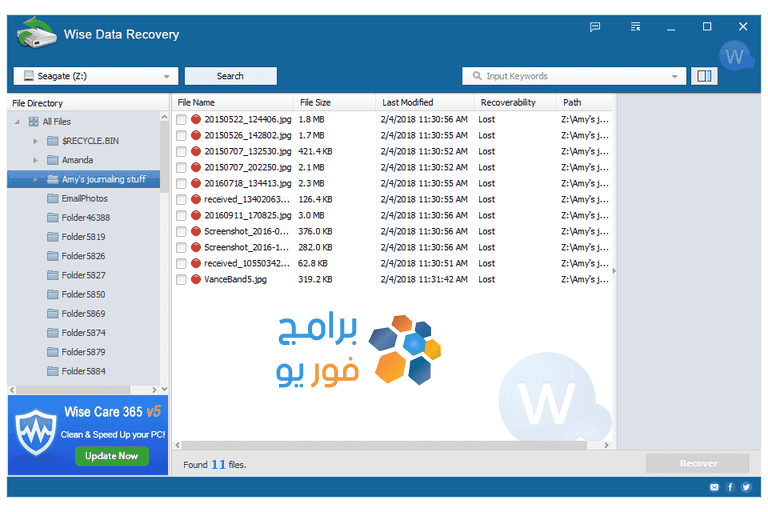This screenshot has width=768, height=512.
Task: Expand the $RECYCLE.BIN tree node
Action: 35,141
